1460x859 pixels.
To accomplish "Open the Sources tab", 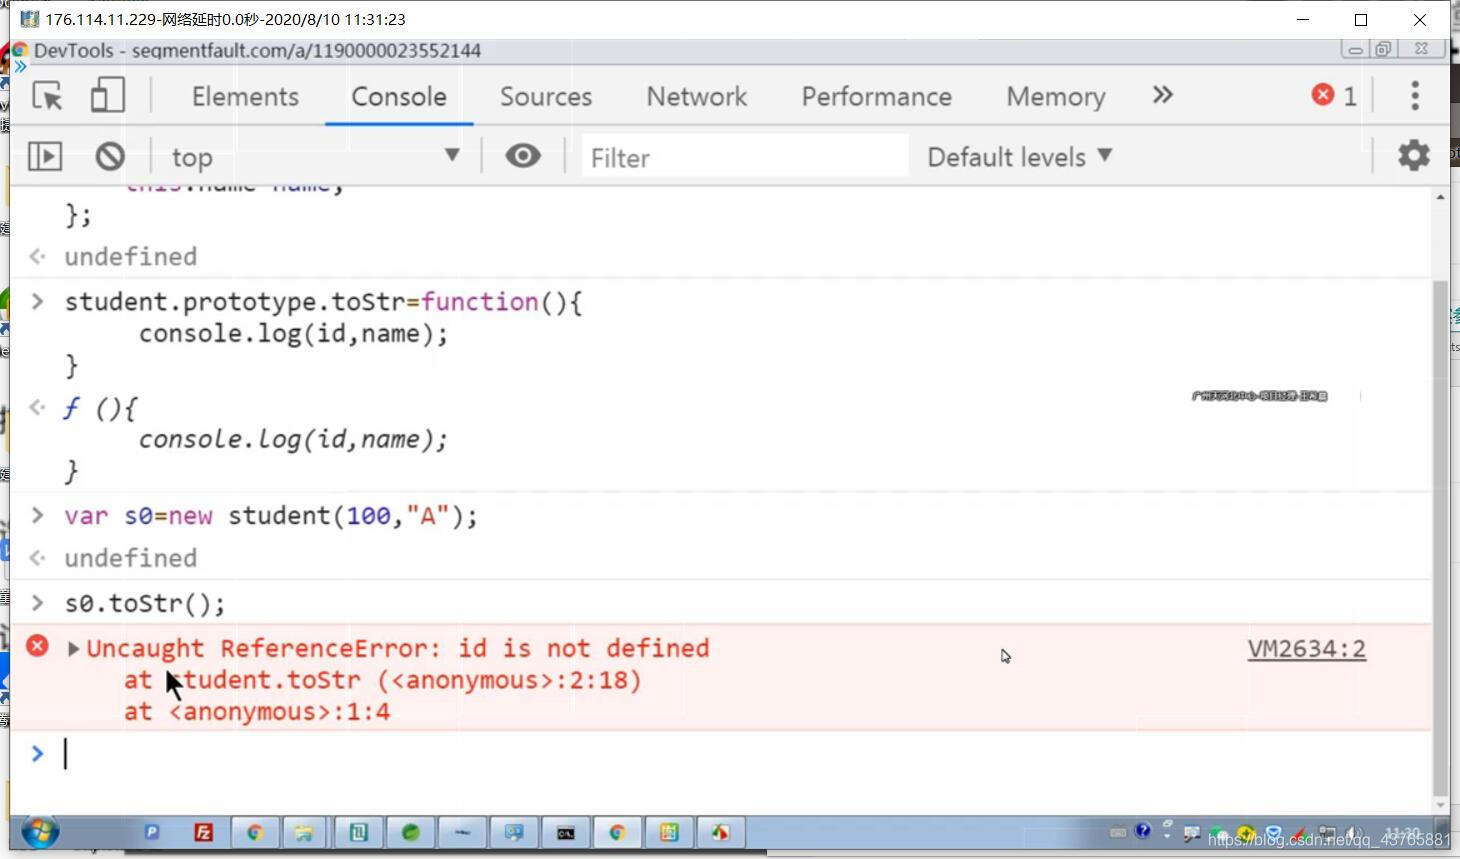I will (x=546, y=96).
